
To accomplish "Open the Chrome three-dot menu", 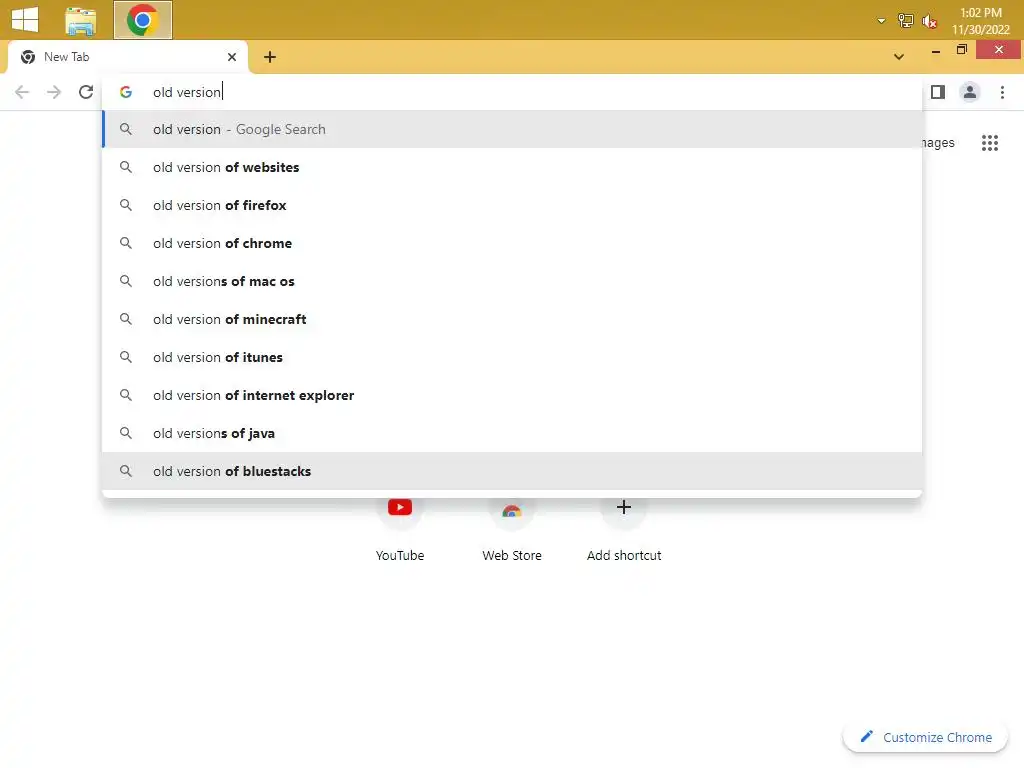I will coord(1002,92).
